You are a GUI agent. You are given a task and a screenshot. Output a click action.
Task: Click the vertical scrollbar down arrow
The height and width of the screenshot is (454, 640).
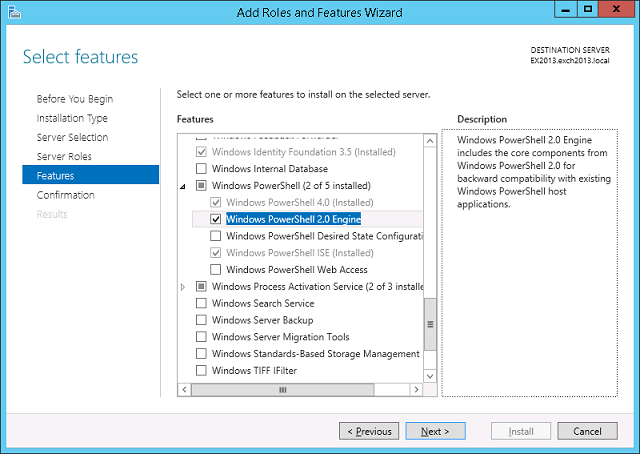pyautogui.click(x=430, y=376)
